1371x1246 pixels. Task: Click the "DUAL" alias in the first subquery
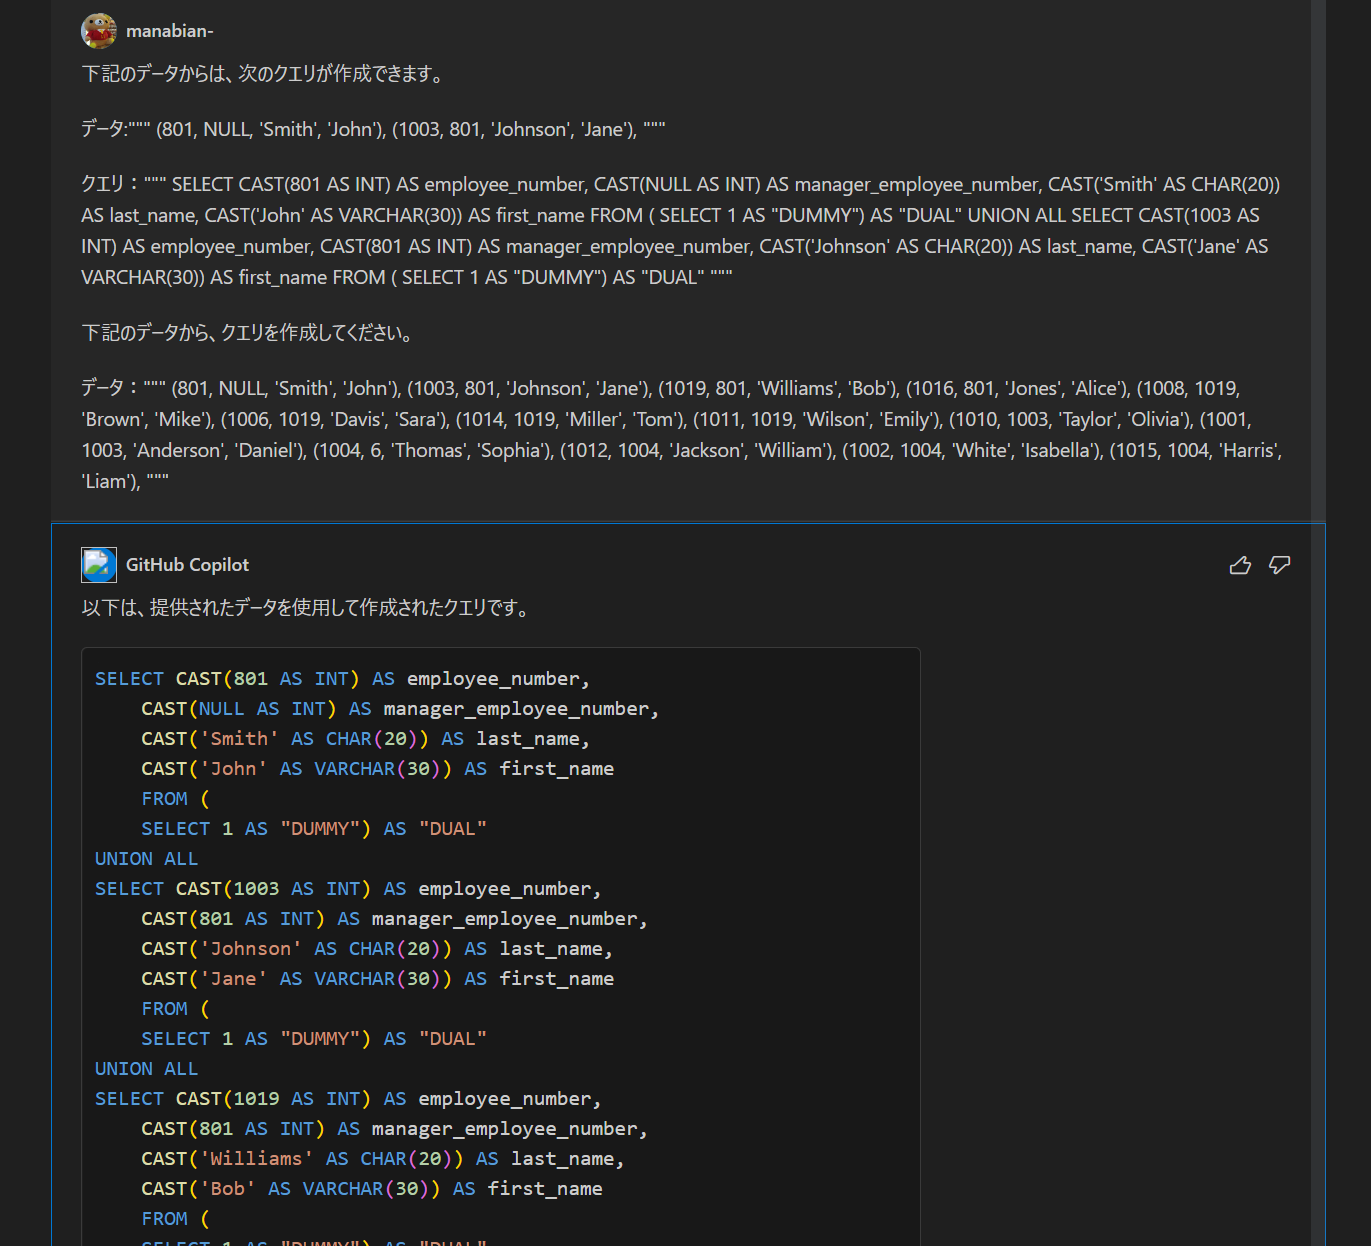click(452, 828)
